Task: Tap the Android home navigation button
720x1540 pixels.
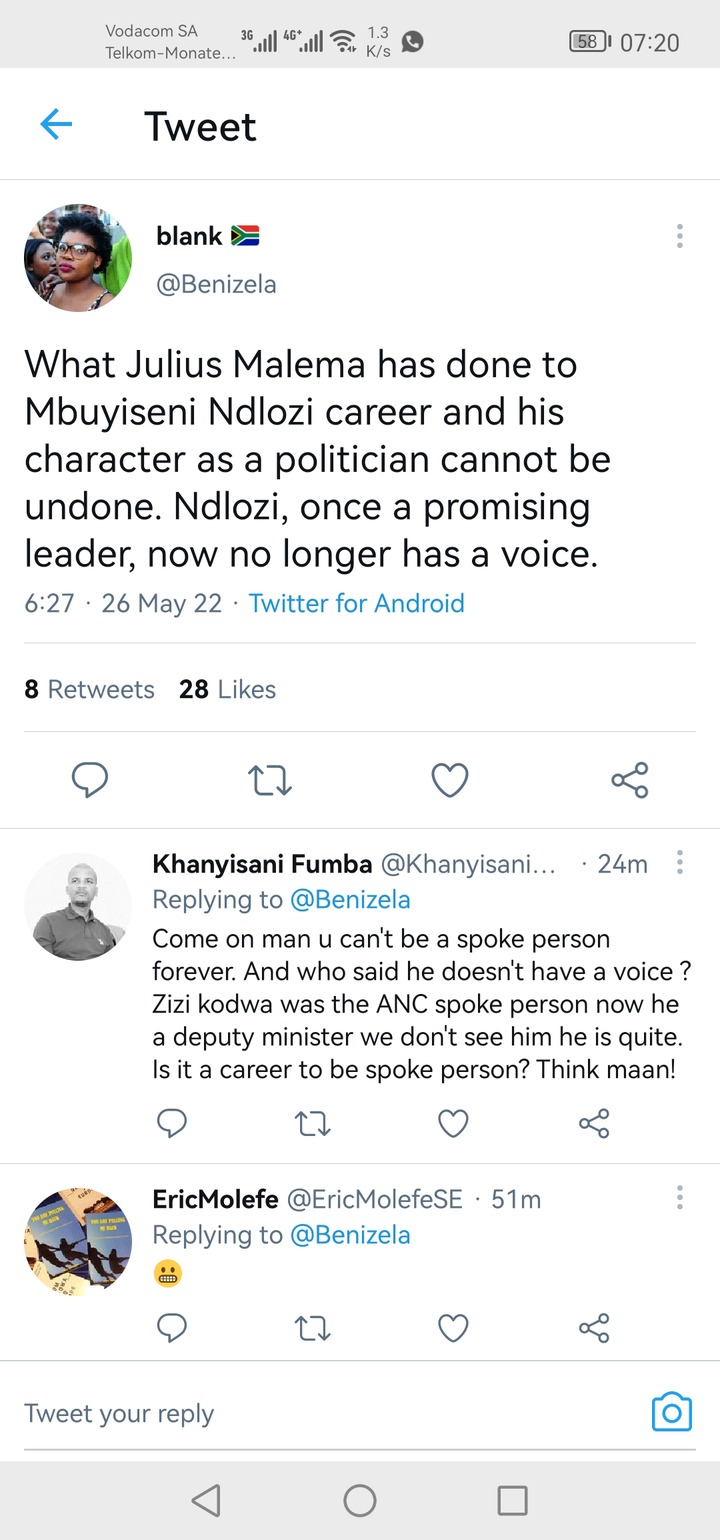Action: pyautogui.click(x=359, y=1500)
